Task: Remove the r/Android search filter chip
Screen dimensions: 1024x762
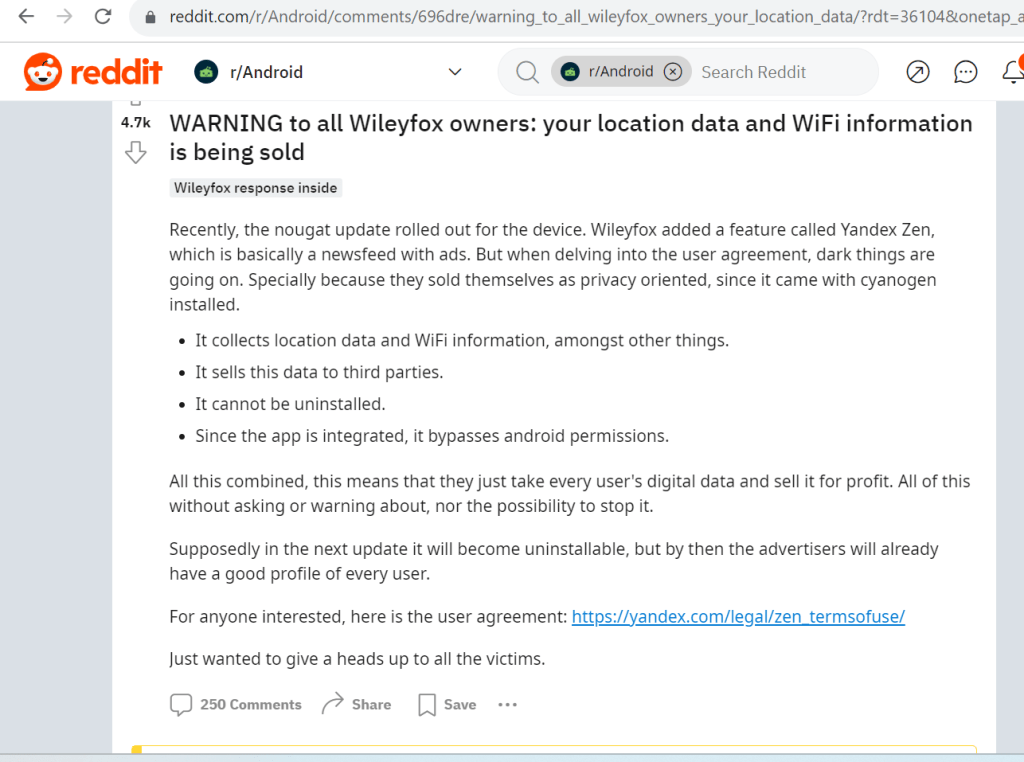Action: 673,72
